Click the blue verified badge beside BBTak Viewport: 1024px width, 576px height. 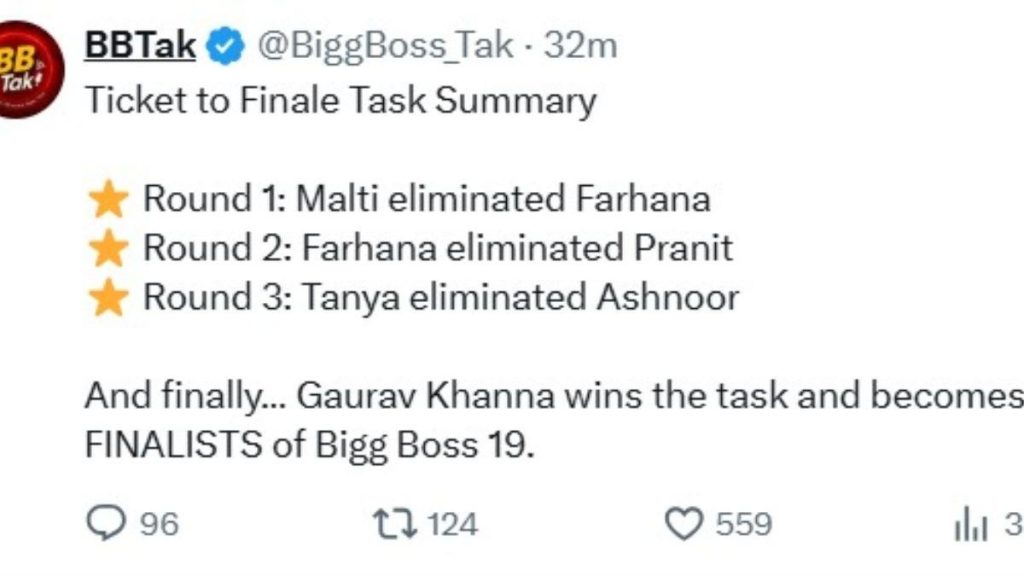pyautogui.click(x=223, y=46)
